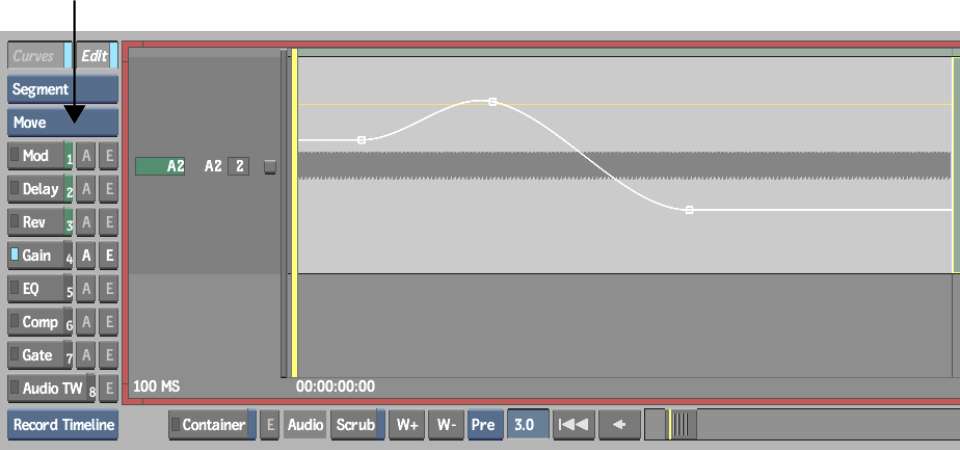Image resolution: width=960 pixels, height=450 pixels.
Task: Click the vertical track divider bar
Action: click(x=283, y=212)
